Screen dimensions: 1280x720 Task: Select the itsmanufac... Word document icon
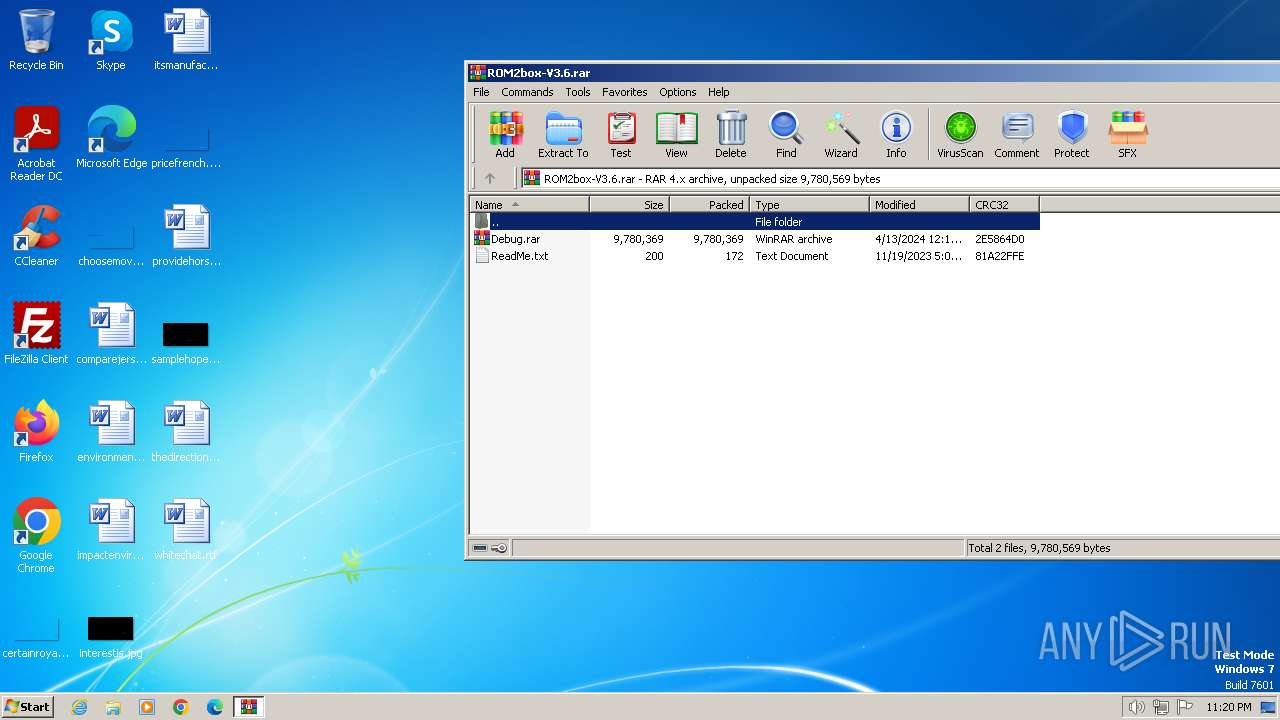186,40
